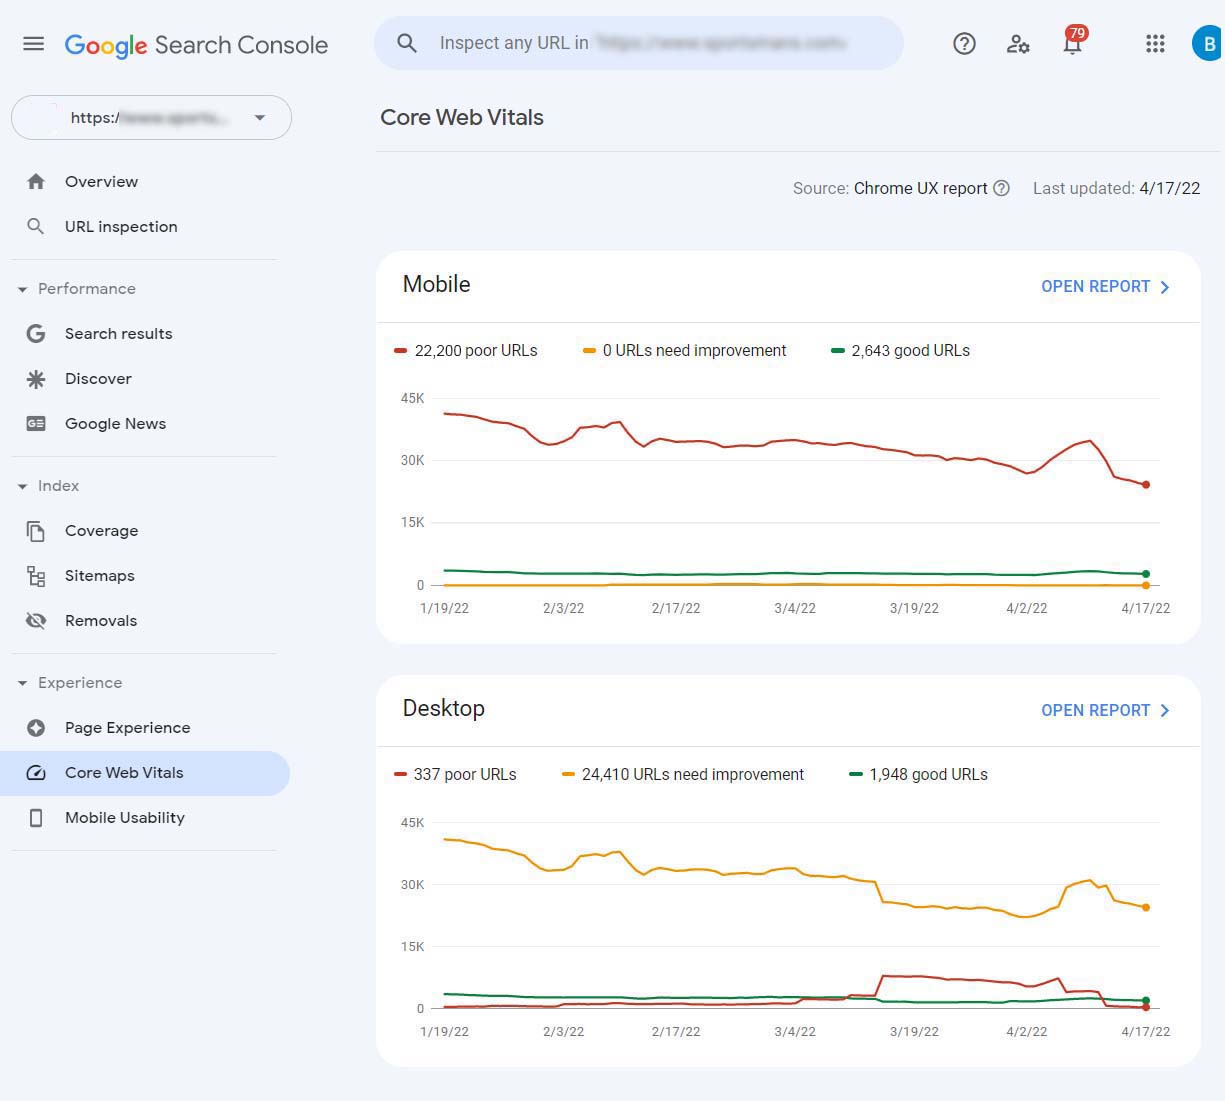Image resolution: width=1225 pixels, height=1101 pixels.
Task: Click the Removals crossed-eye icon
Action: [x=36, y=621]
